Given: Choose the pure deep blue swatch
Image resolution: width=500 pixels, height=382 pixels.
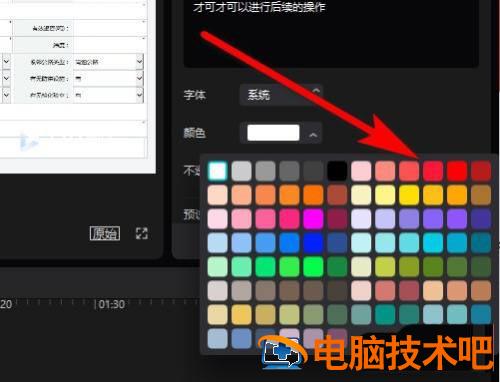Looking at the screenshot, I should click(x=313, y=243).
